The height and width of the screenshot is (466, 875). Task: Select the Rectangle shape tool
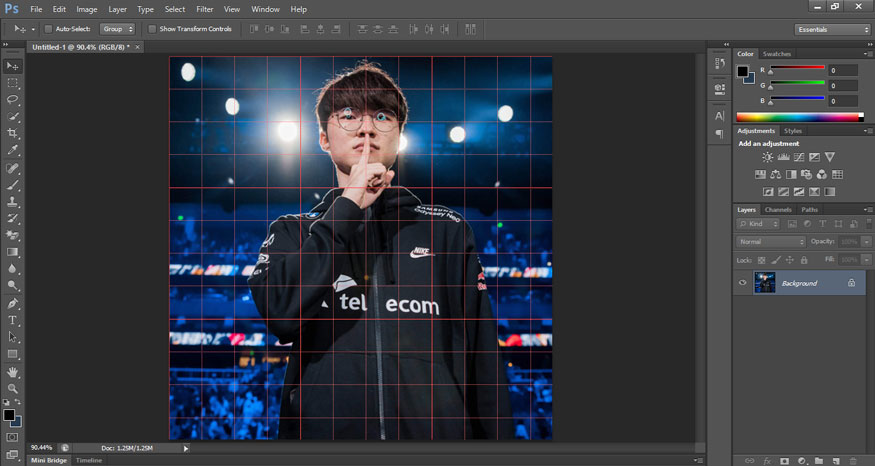[12, 354]
